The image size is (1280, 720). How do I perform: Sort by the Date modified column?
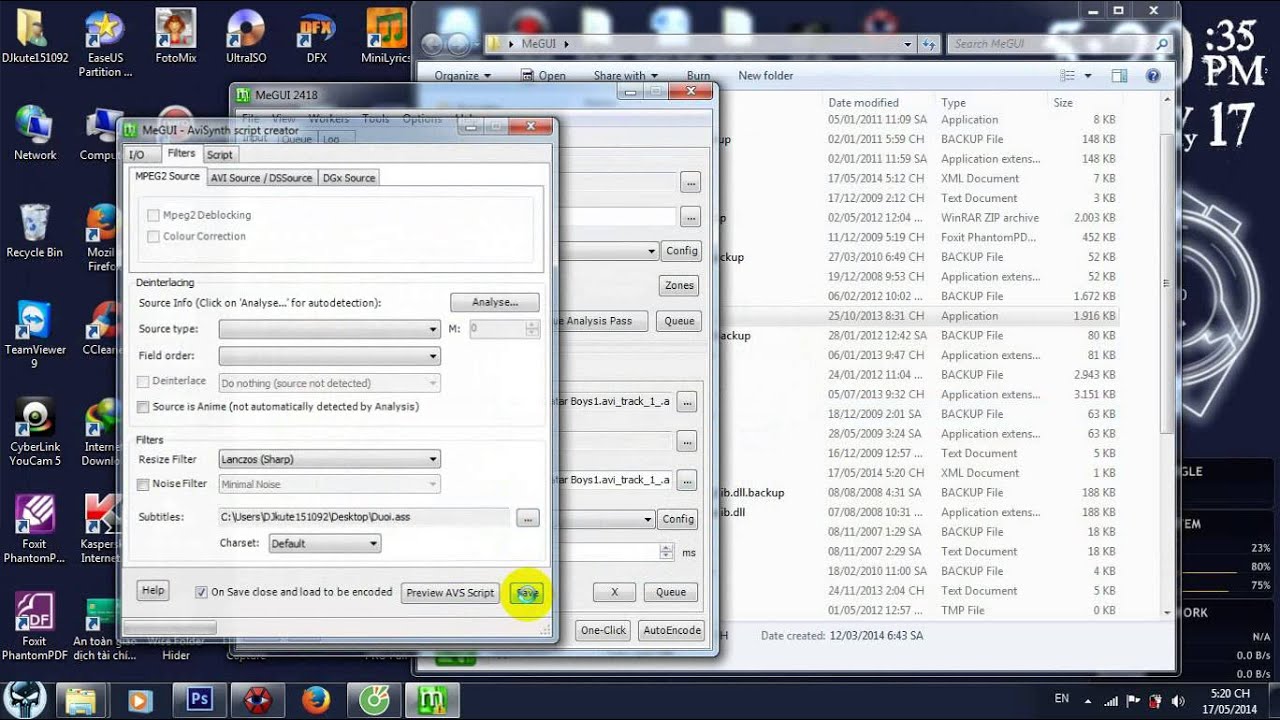(x=863, y=103)
